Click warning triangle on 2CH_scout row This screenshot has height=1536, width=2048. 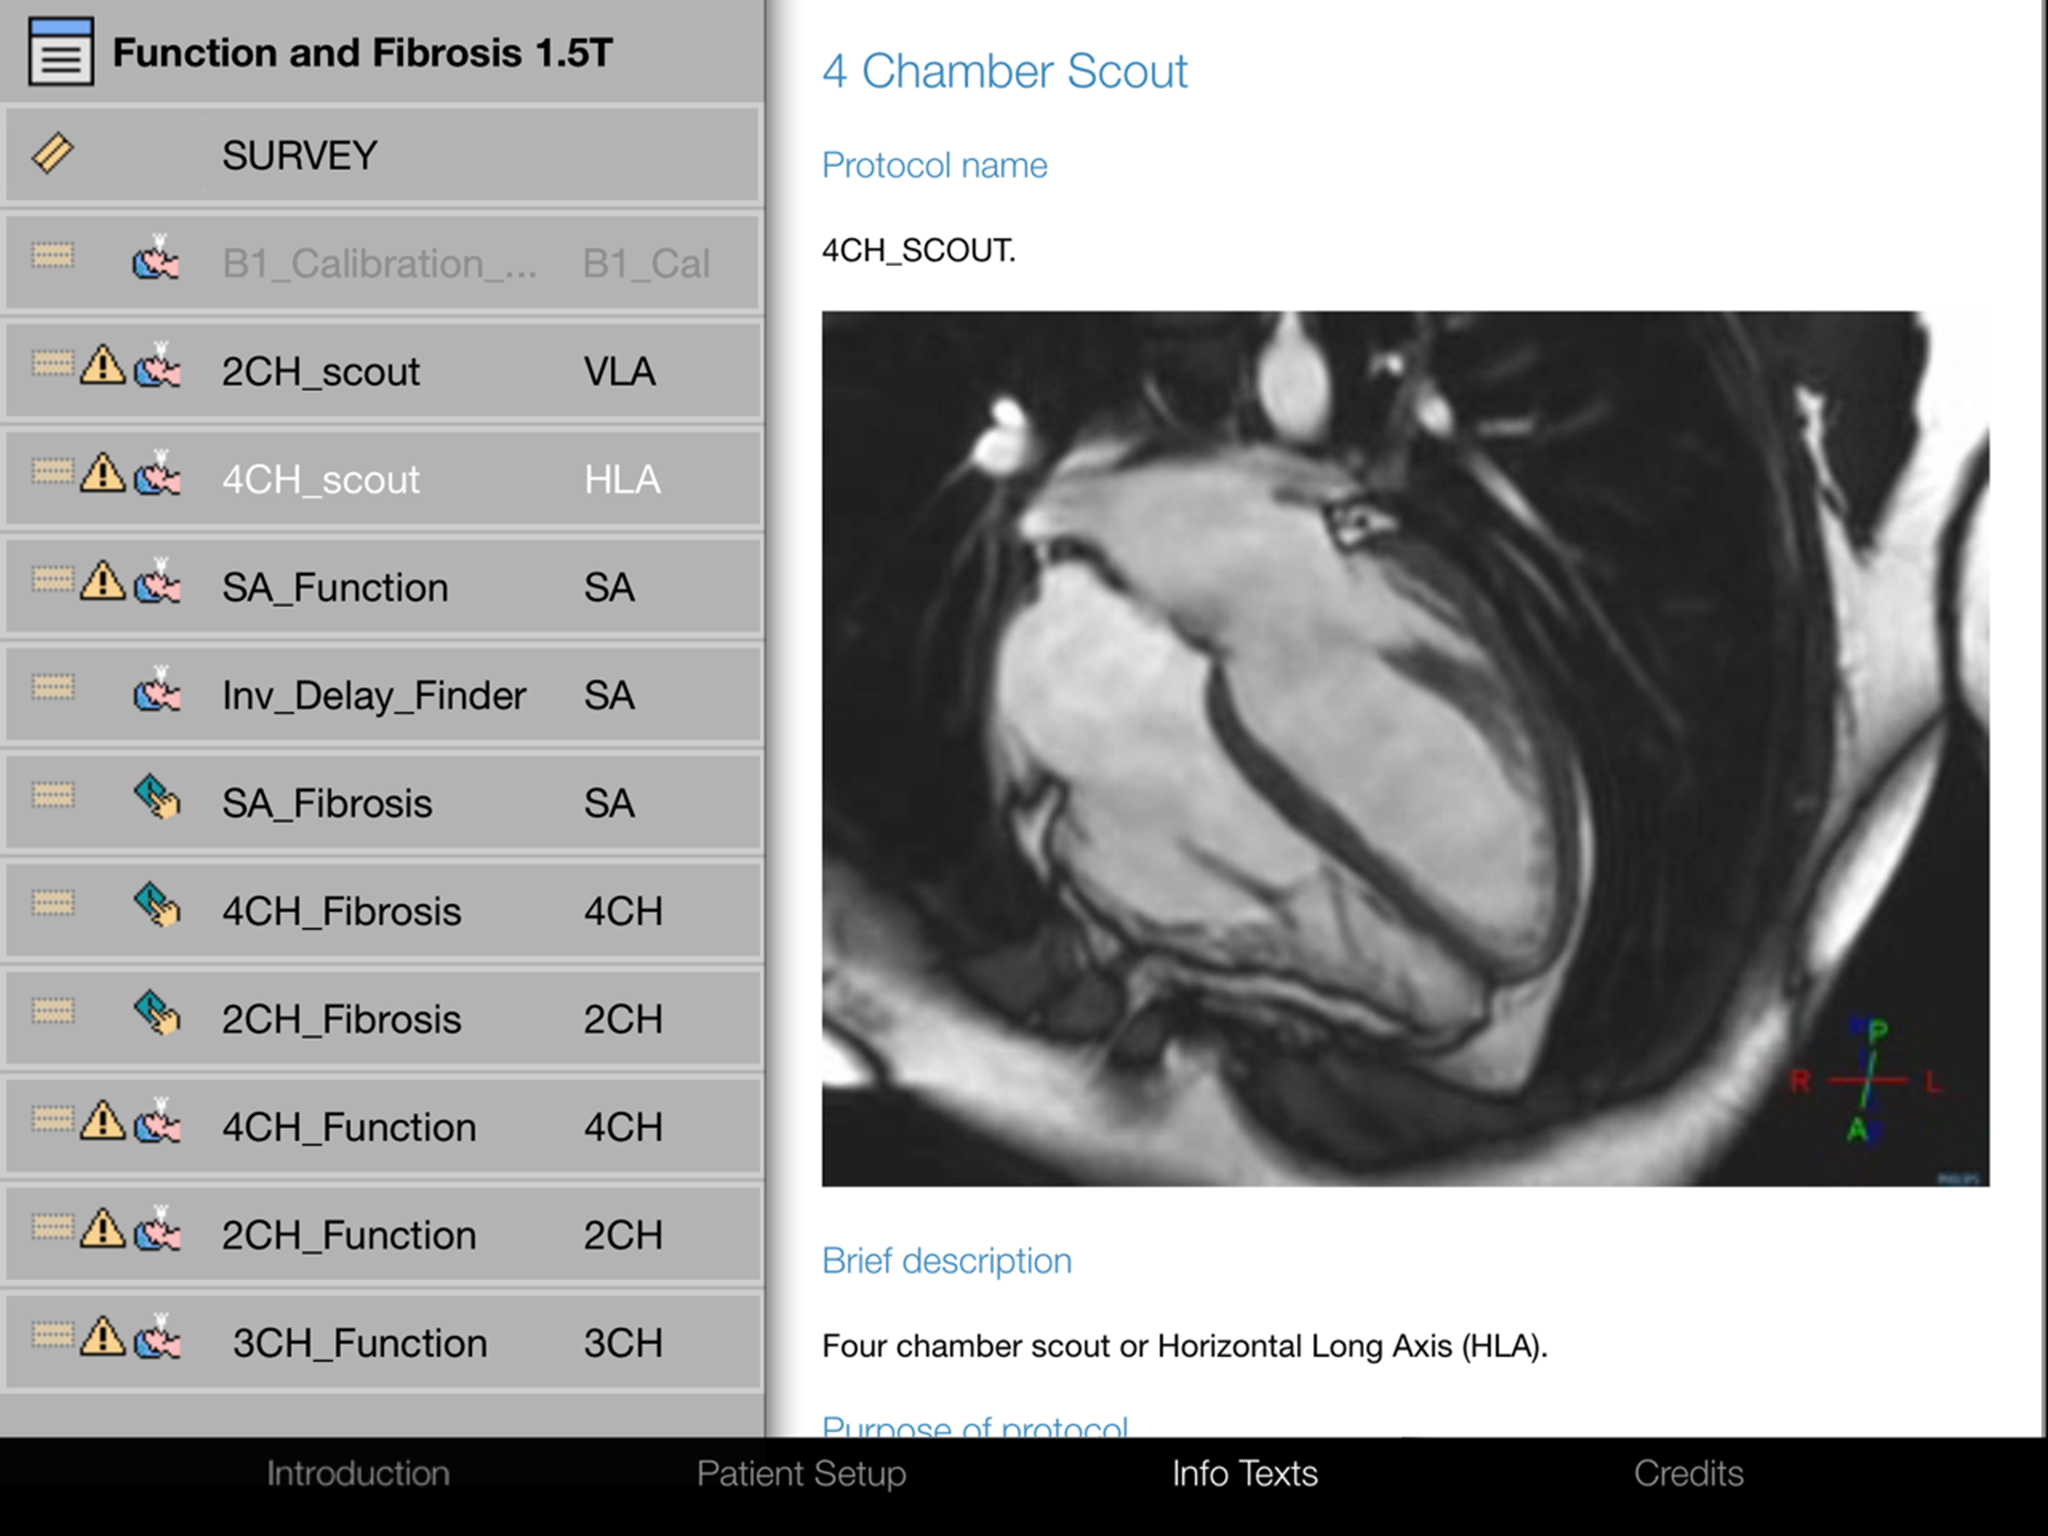pos(102,366)
